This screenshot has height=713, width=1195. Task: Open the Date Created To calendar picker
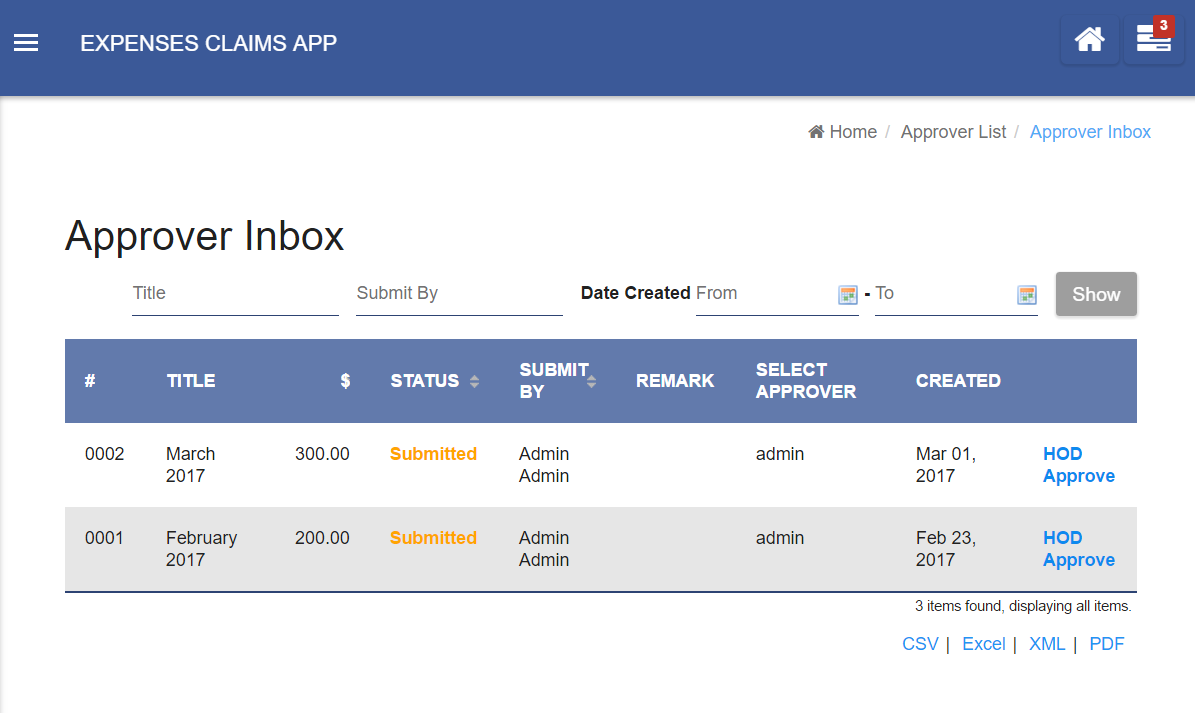(x=1027, y=294)
